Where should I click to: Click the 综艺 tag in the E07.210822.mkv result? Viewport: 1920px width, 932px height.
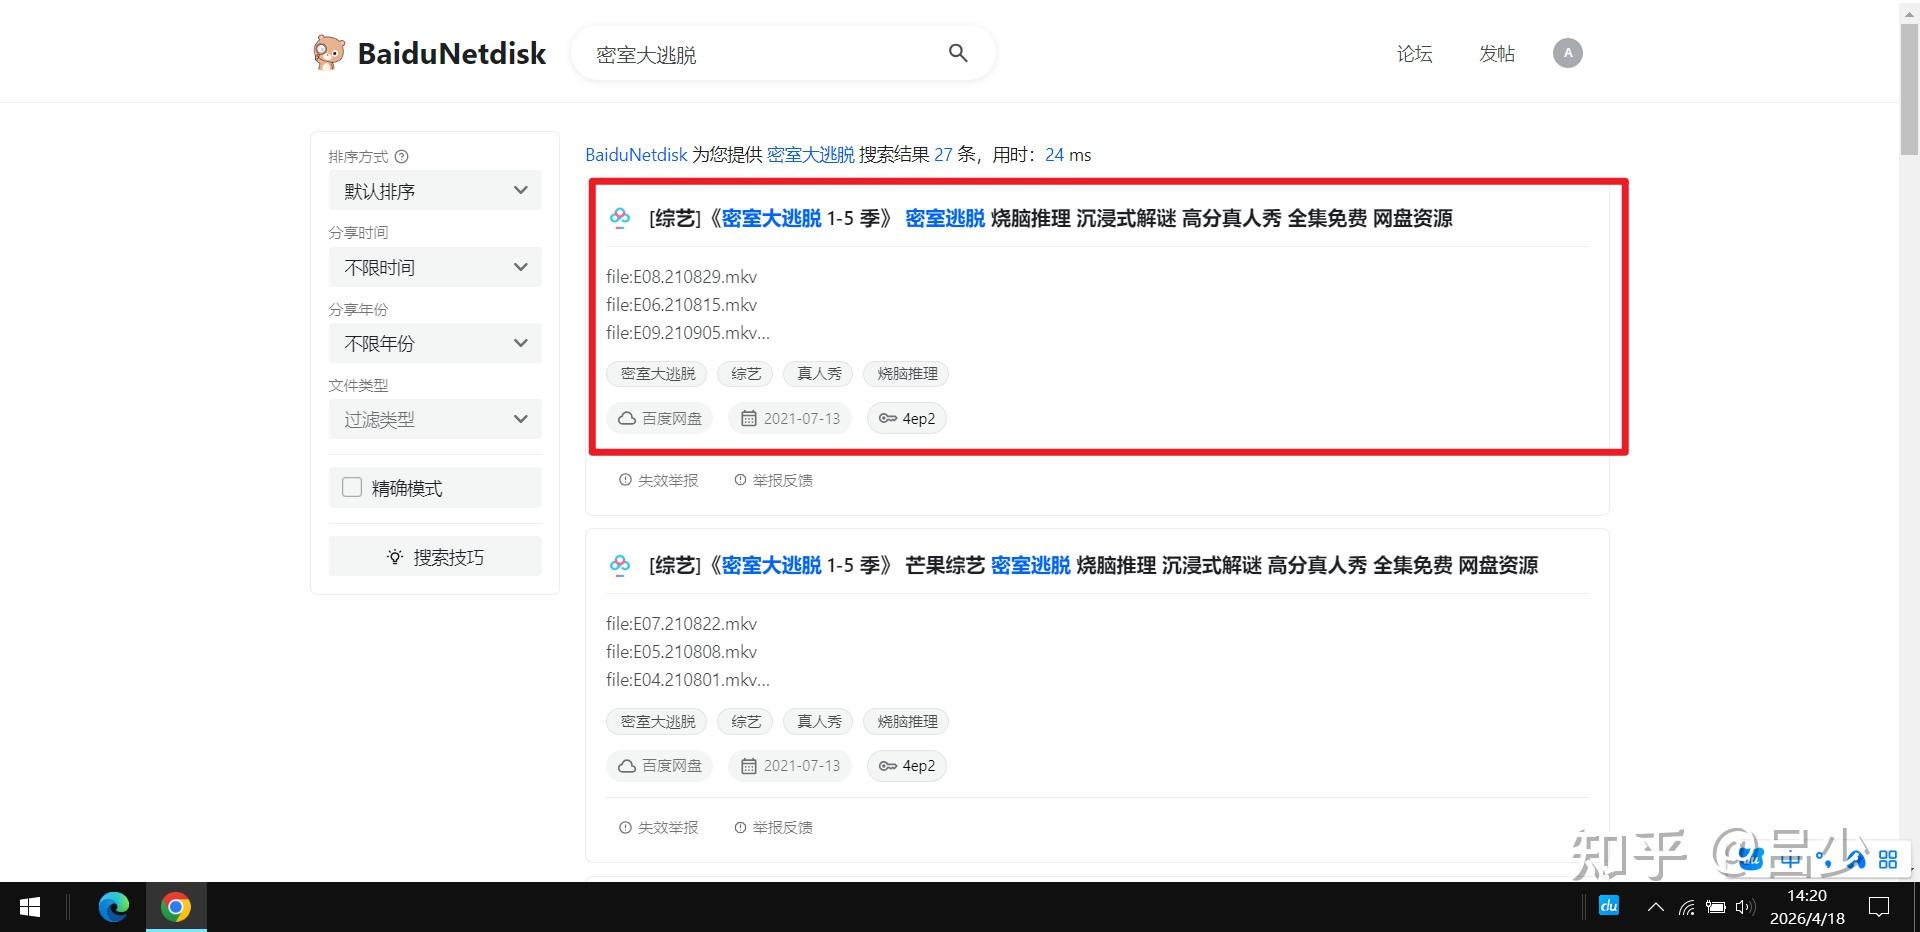click(746, 722)
